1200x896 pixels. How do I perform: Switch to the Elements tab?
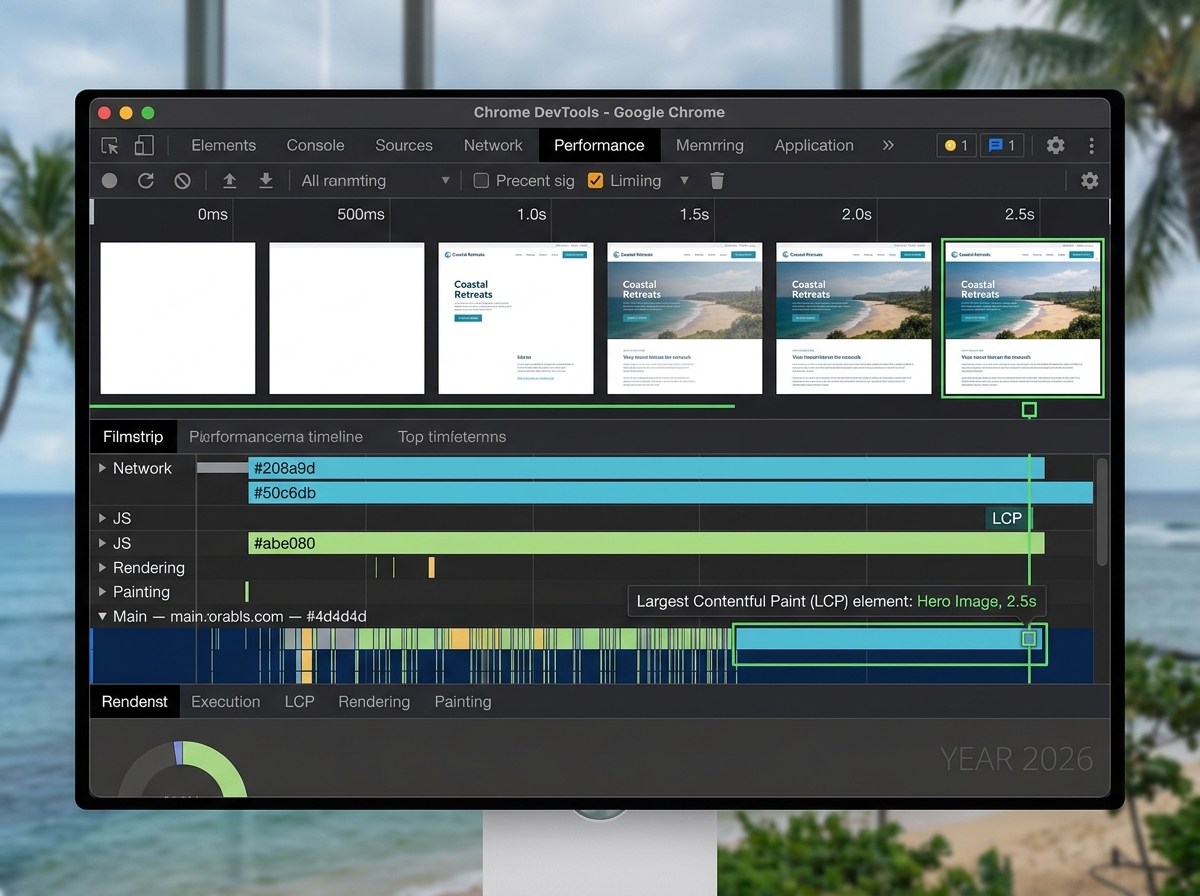point(224,146)
